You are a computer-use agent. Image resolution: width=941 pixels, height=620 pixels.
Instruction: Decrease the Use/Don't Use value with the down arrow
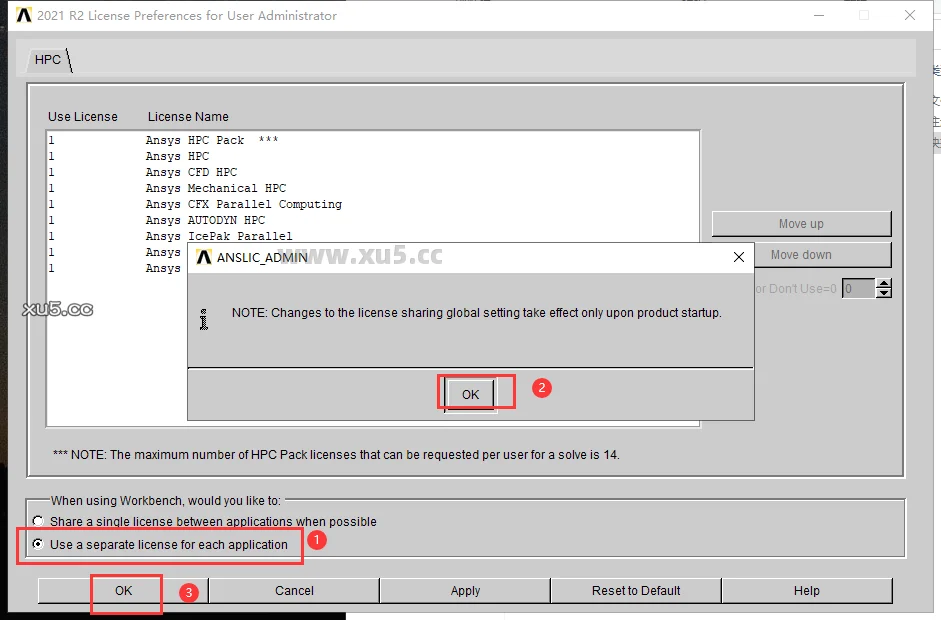tap(883, 293)
